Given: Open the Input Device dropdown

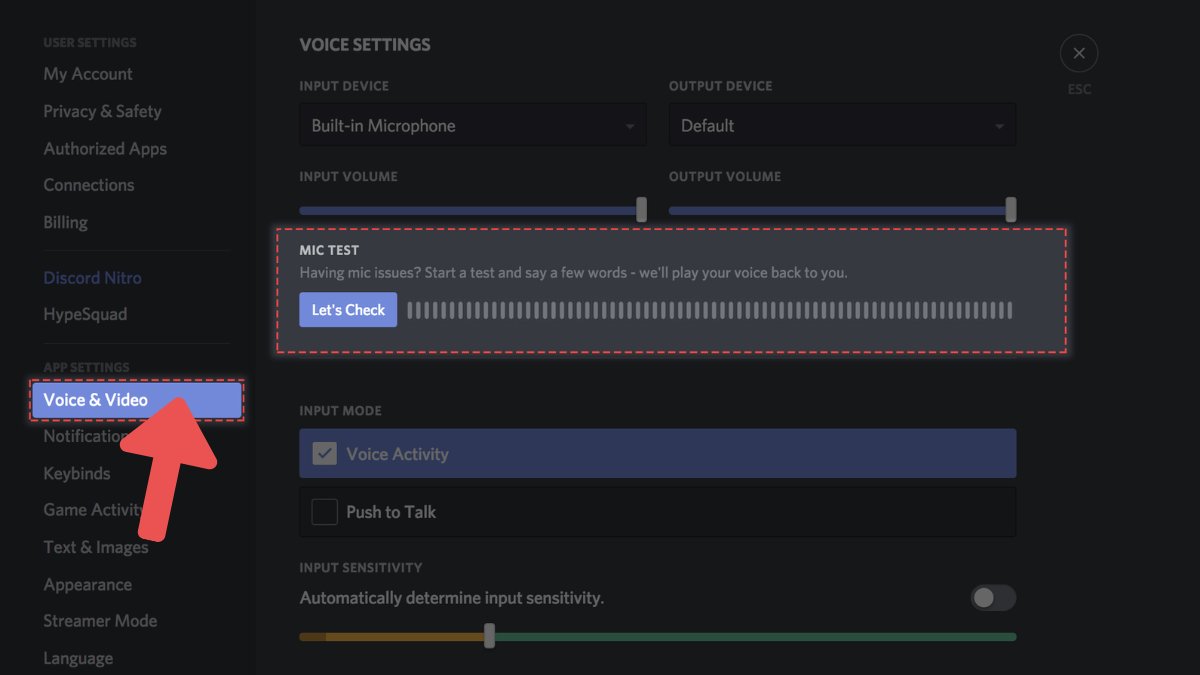Looking at the screenshot, I should (x=472, y=126).
